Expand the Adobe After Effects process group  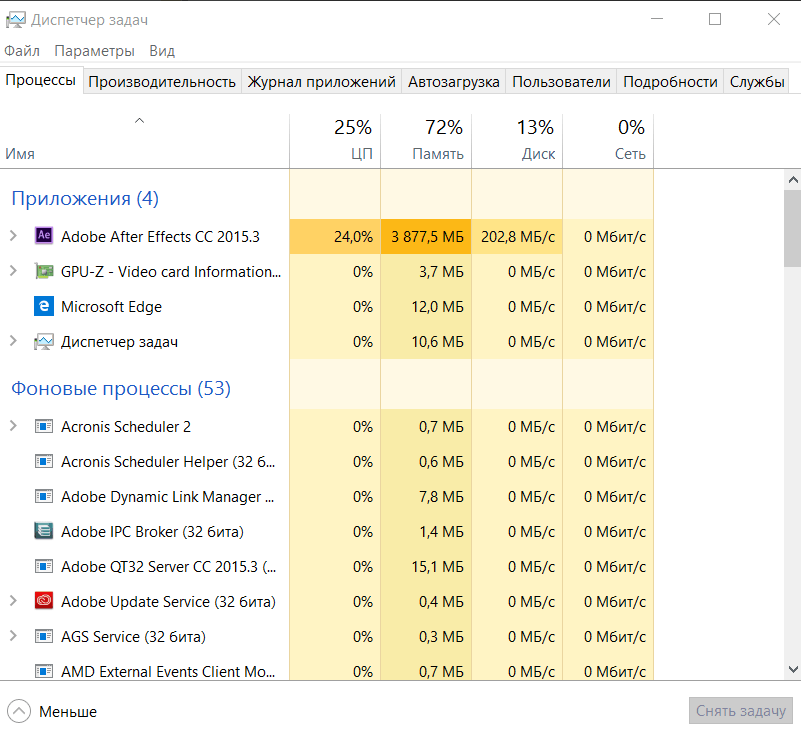(13, 237)
